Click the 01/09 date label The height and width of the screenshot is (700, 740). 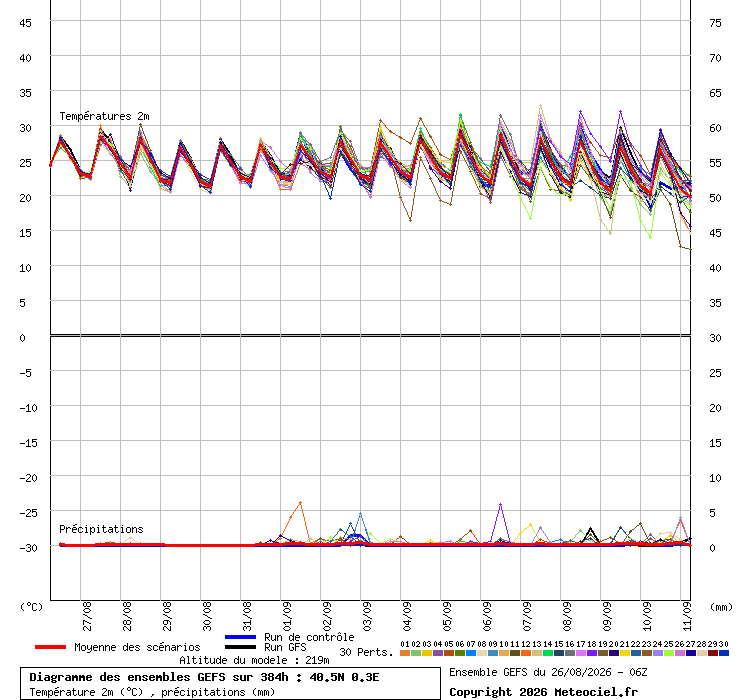(x=287, y=616)
